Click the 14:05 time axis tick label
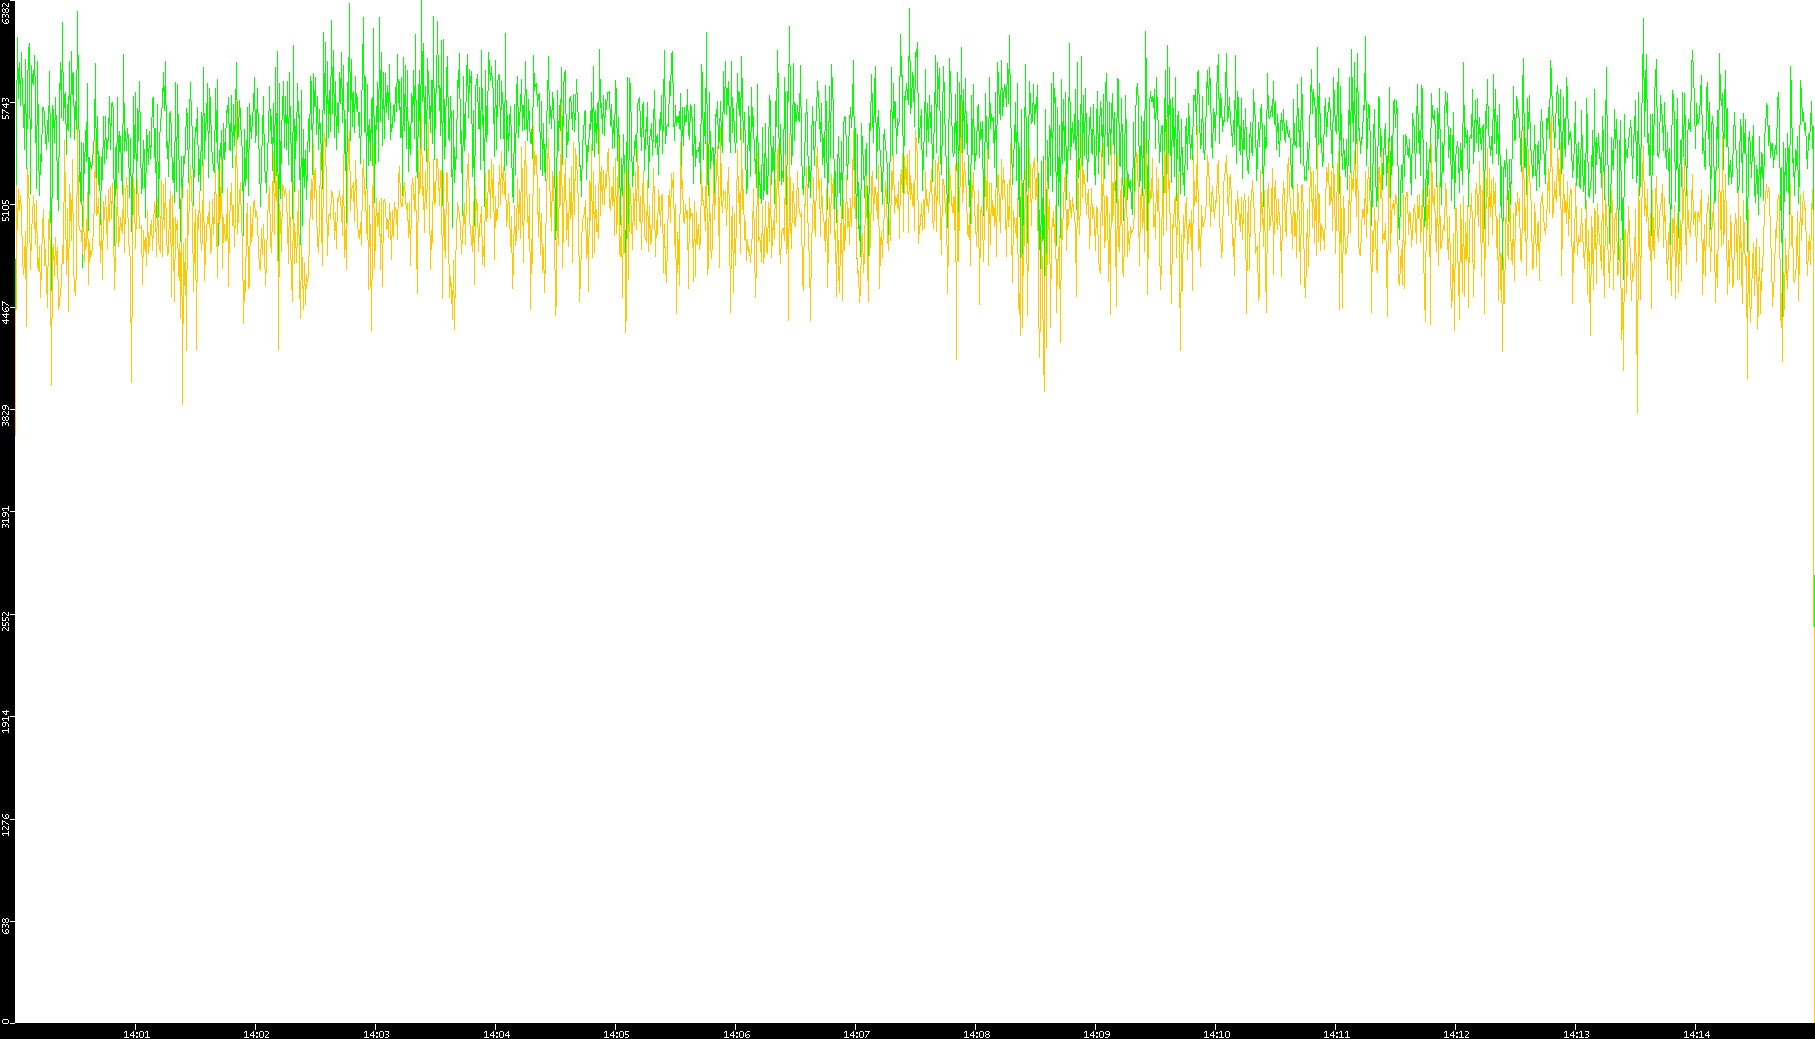Screen dimensions: 1815x1039 click(616, 1034)
